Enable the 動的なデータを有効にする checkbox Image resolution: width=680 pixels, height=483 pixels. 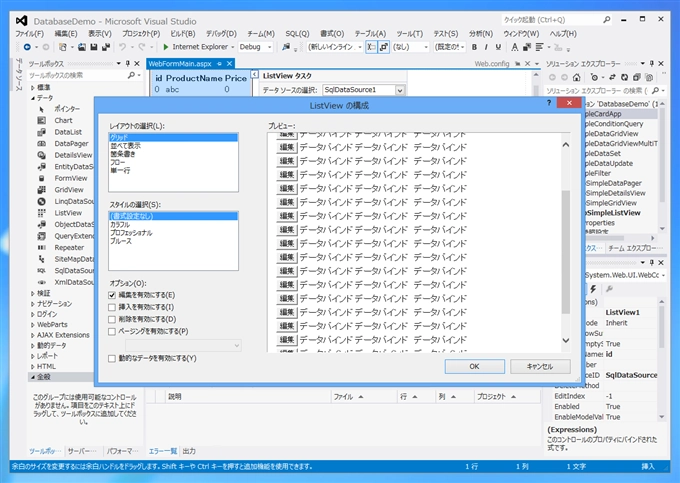coord(112,358)
